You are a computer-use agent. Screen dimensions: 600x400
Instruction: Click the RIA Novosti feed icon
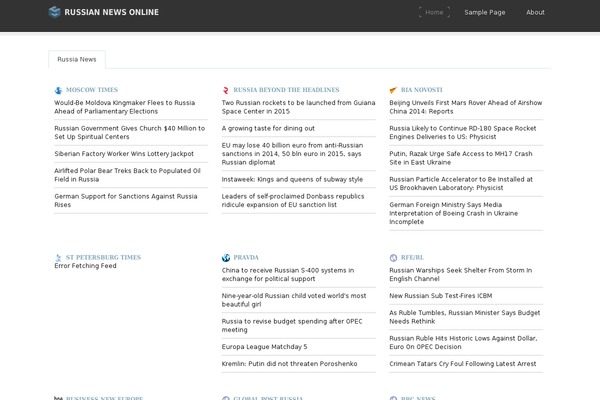pos(393,90)
